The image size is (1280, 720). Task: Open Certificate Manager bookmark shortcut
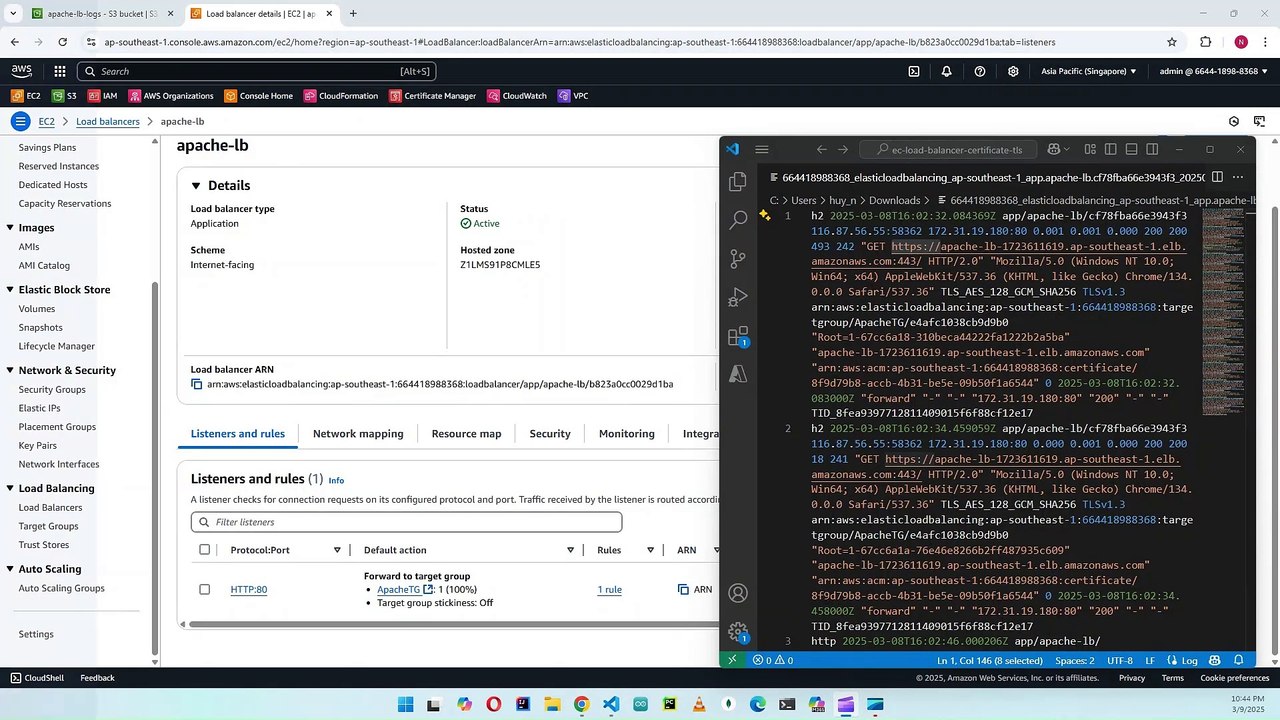click(x=432, y=96)
